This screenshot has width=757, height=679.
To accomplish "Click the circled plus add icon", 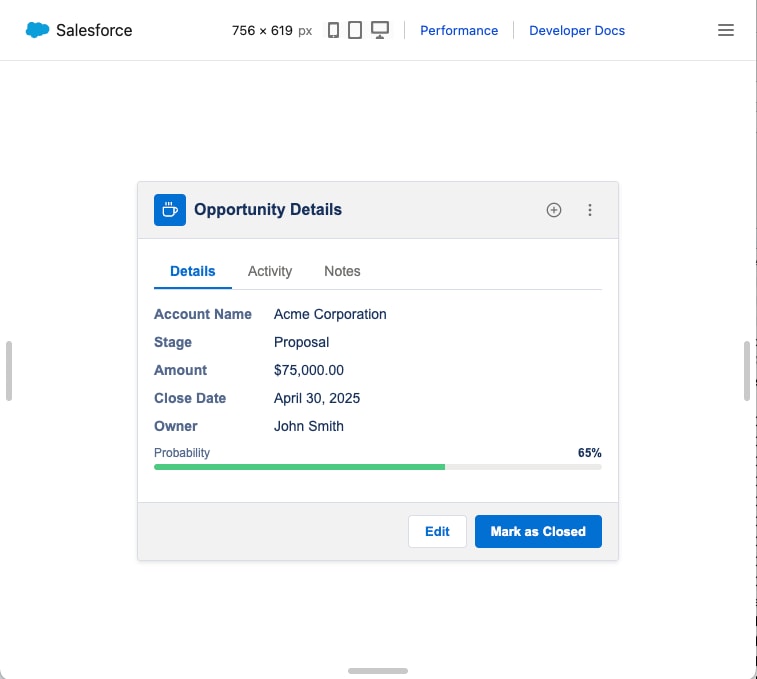I will pos(554,210).
